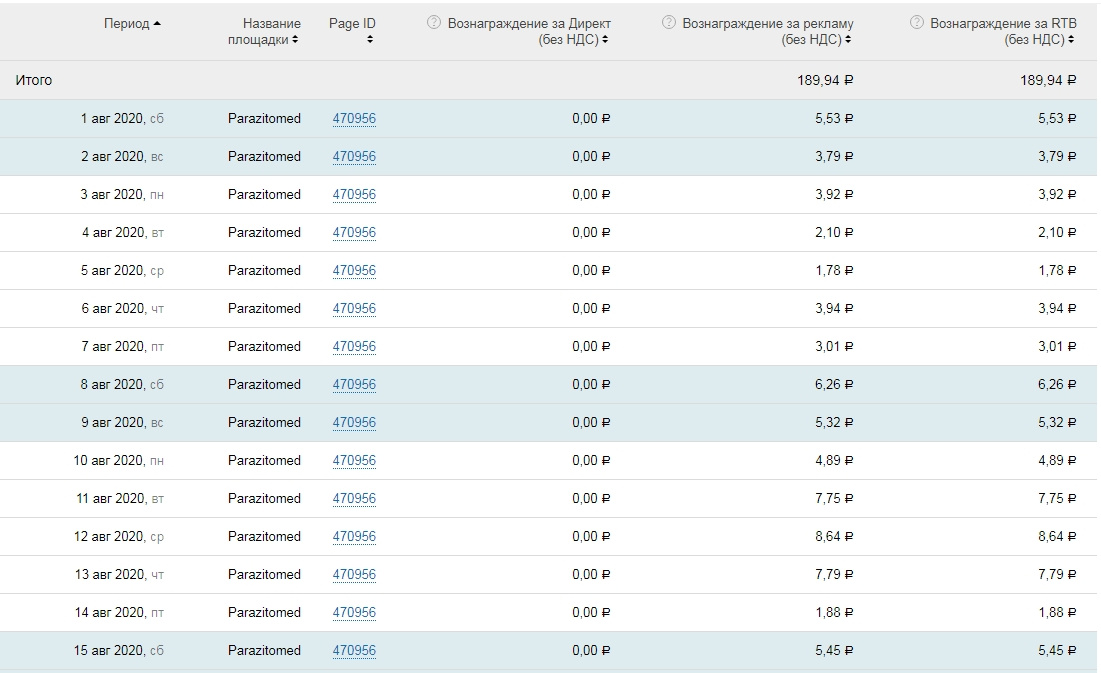The width and height of the screenshot is (1101, 673).
Task: Click sort arrows of RTB reward column
Action: [x=1071, y=40]
